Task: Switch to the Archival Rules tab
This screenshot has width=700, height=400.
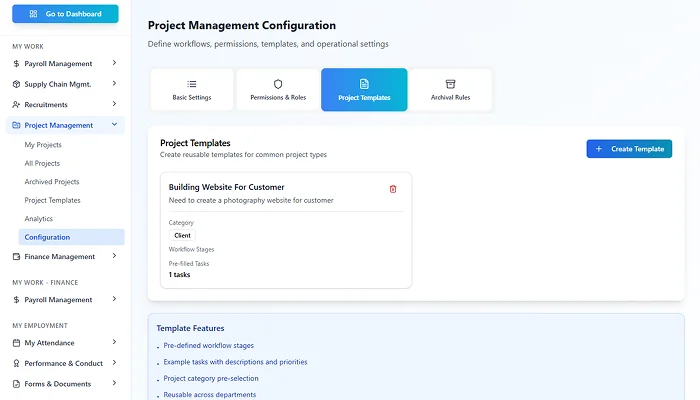Action: pos(450,90)
